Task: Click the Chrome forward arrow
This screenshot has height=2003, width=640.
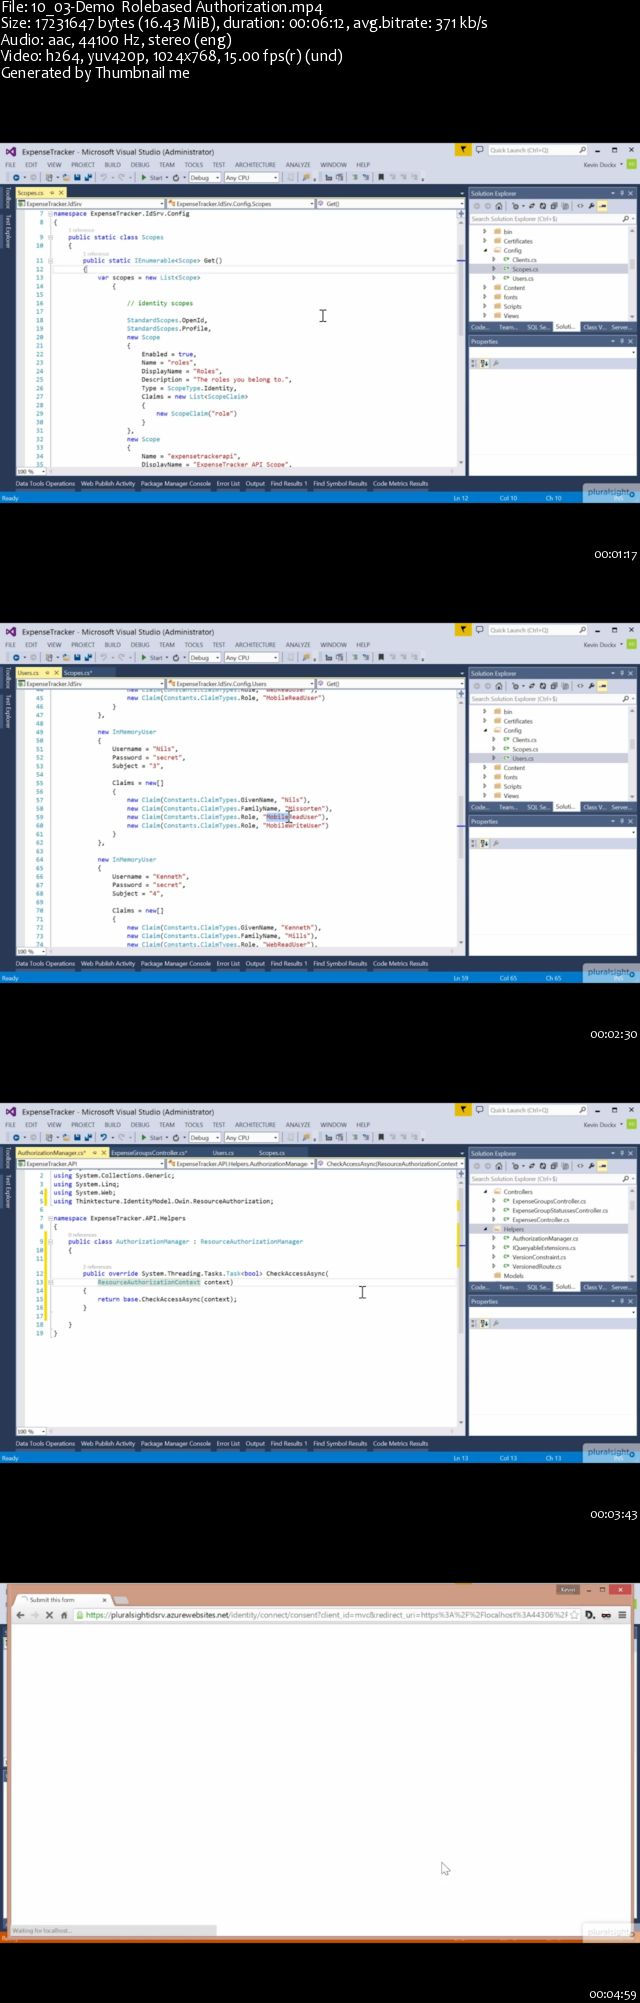Action: [x=35, y=1615]
